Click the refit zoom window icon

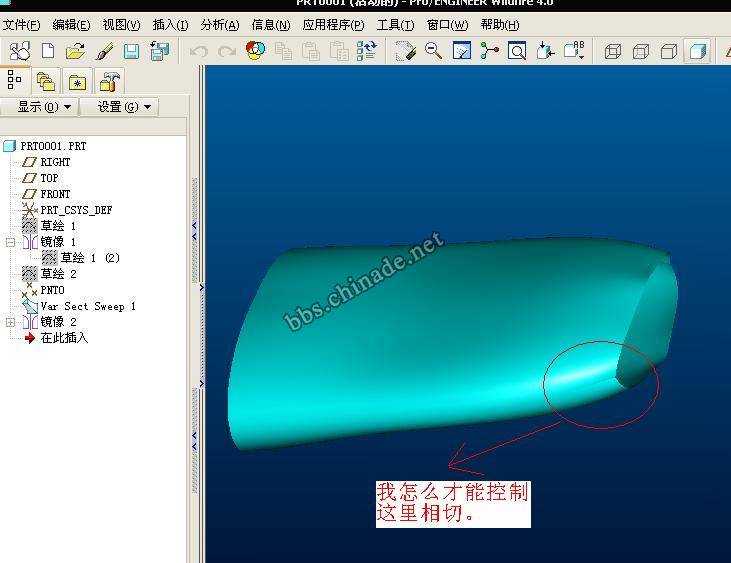(517, 51)
